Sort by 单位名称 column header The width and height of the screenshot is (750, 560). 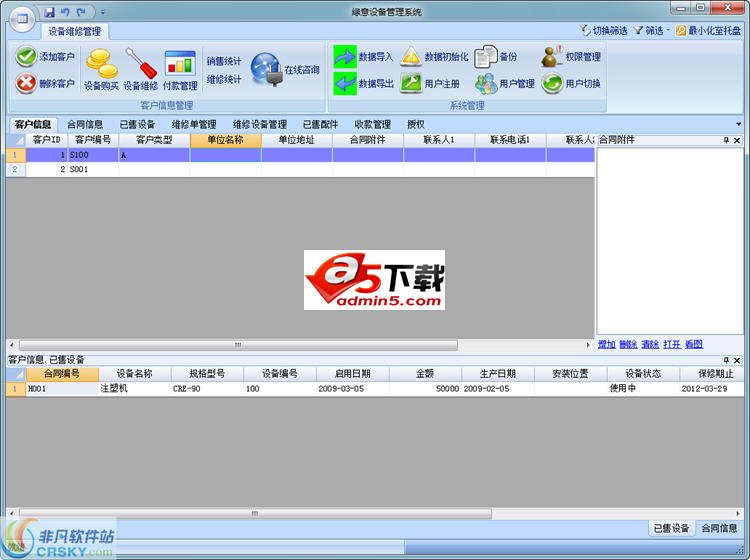point(226,140)
